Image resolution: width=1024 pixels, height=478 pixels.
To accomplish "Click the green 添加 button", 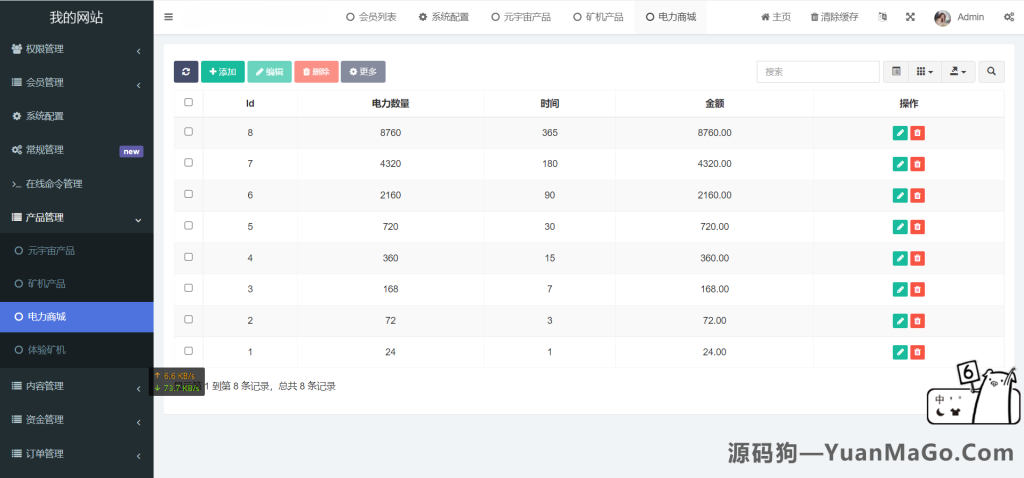I will [x=222, y=72].
